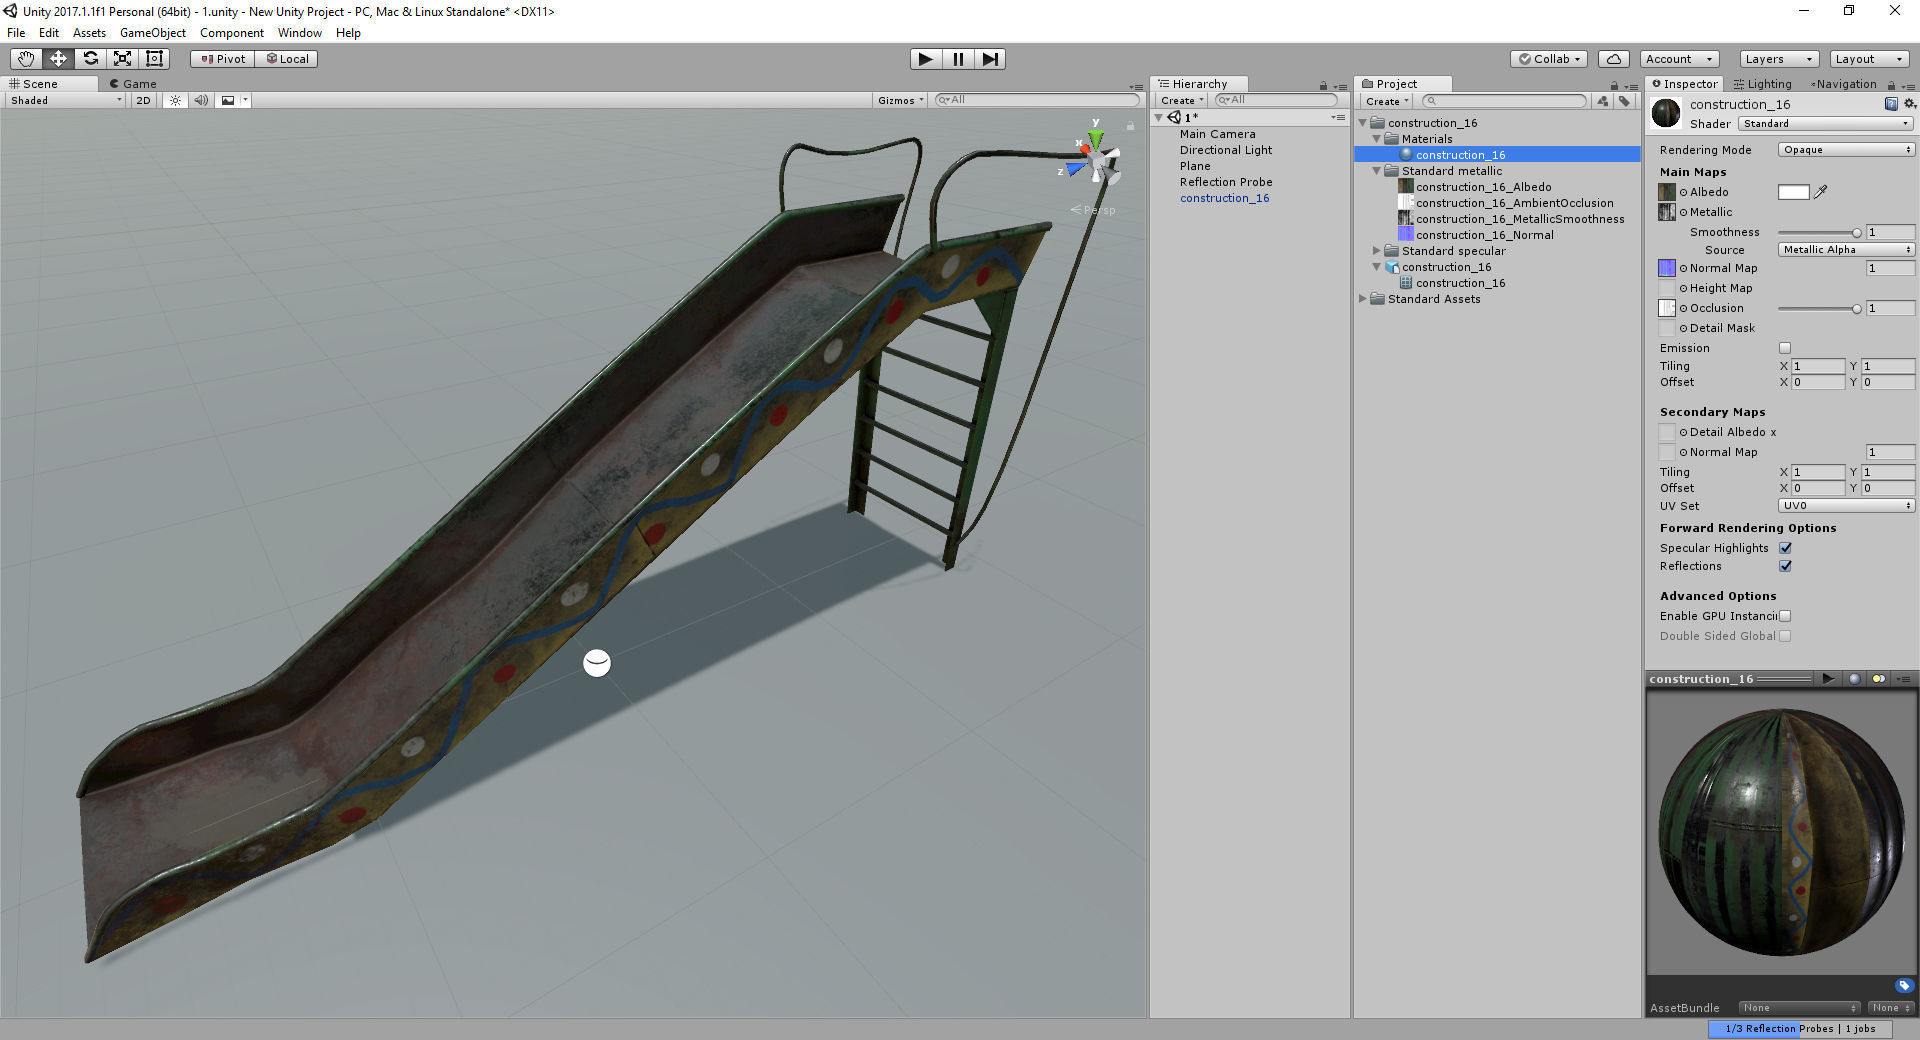The image size is (1920, 1040).
Task: Open the GameObject menu
Action: [x=152, y=33]
